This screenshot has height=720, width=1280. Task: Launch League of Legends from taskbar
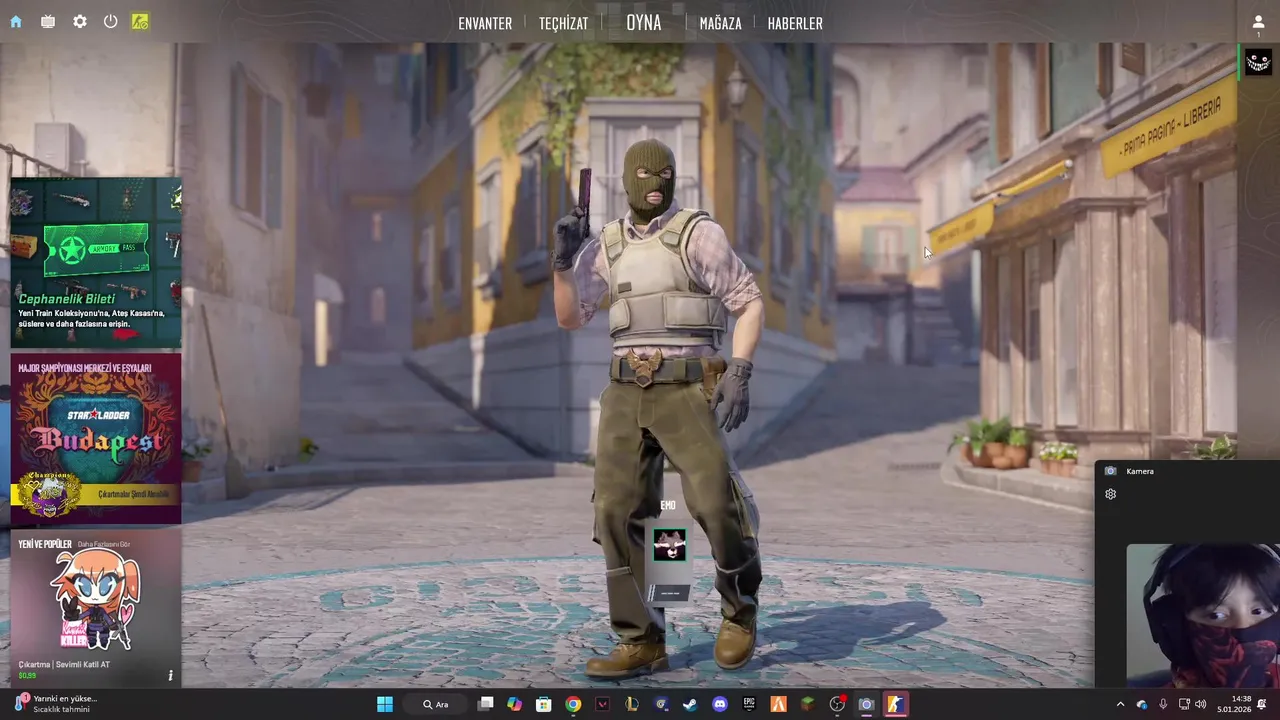click(x=631, y=704)
